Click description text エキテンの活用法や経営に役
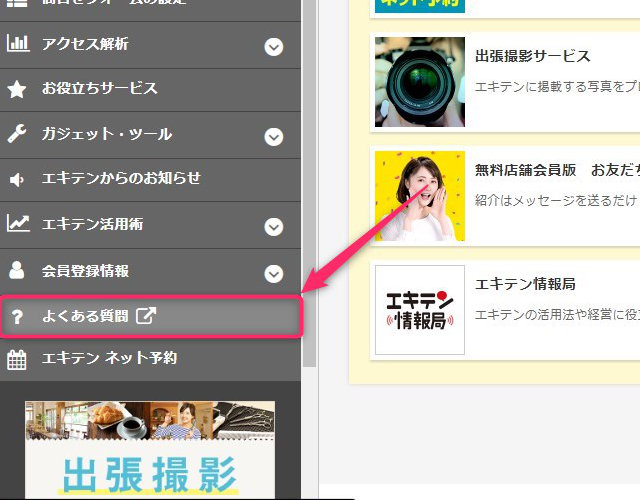This screenshot has width=640, height=500. coord(557,314)
